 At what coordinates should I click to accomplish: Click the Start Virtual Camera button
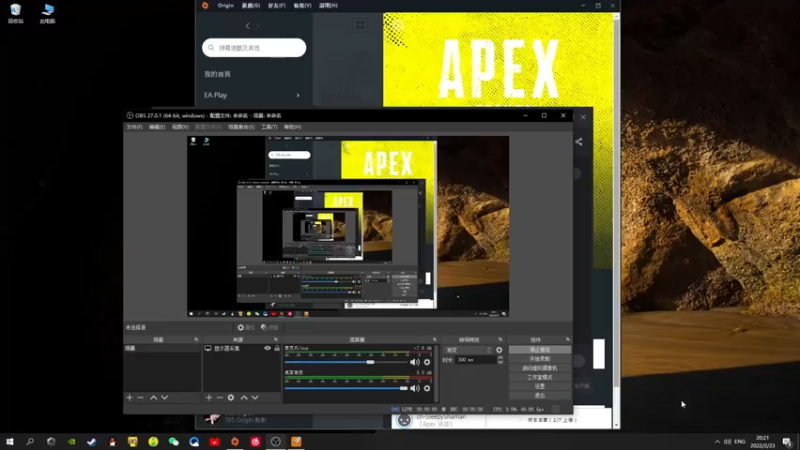[540, 368]
